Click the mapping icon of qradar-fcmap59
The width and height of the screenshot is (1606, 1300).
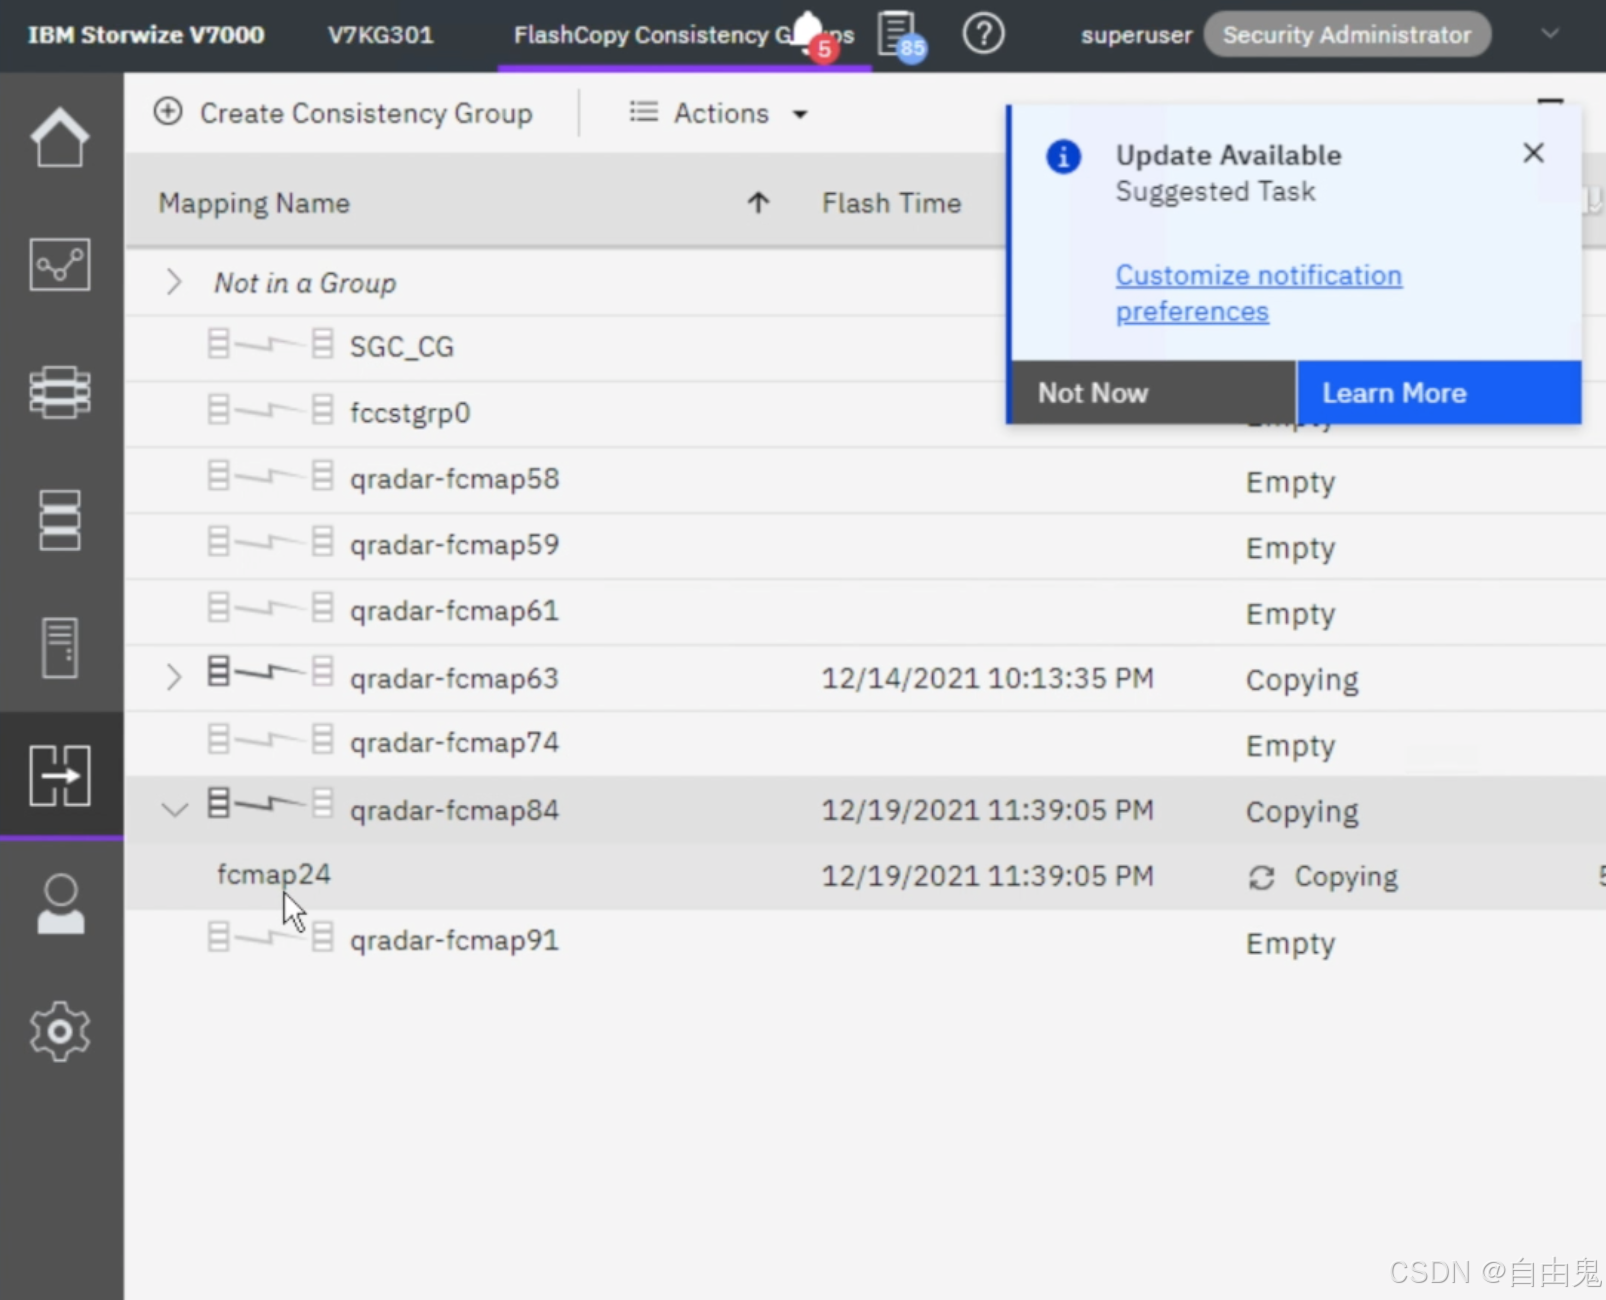tap(270, 542)
